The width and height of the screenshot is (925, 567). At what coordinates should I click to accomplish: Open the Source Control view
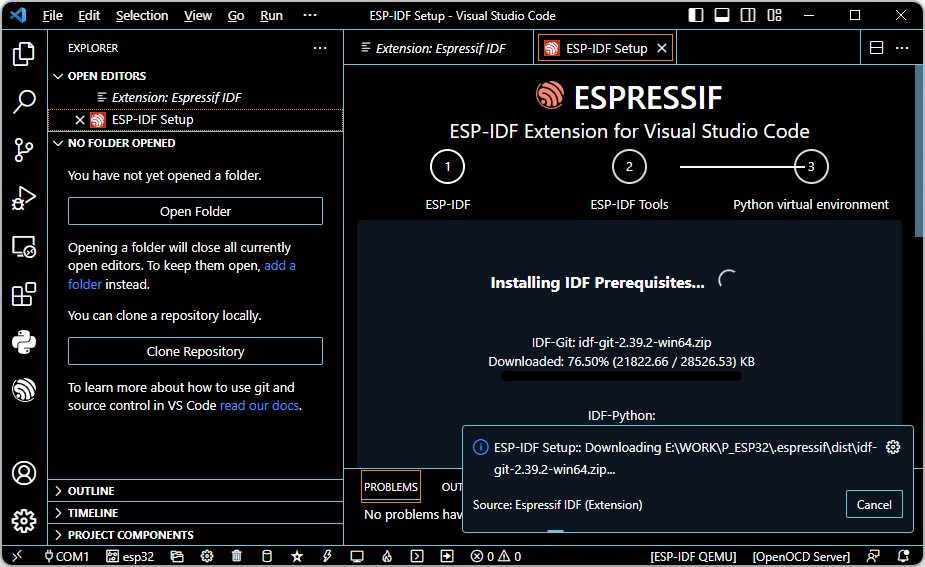point(24,150)
